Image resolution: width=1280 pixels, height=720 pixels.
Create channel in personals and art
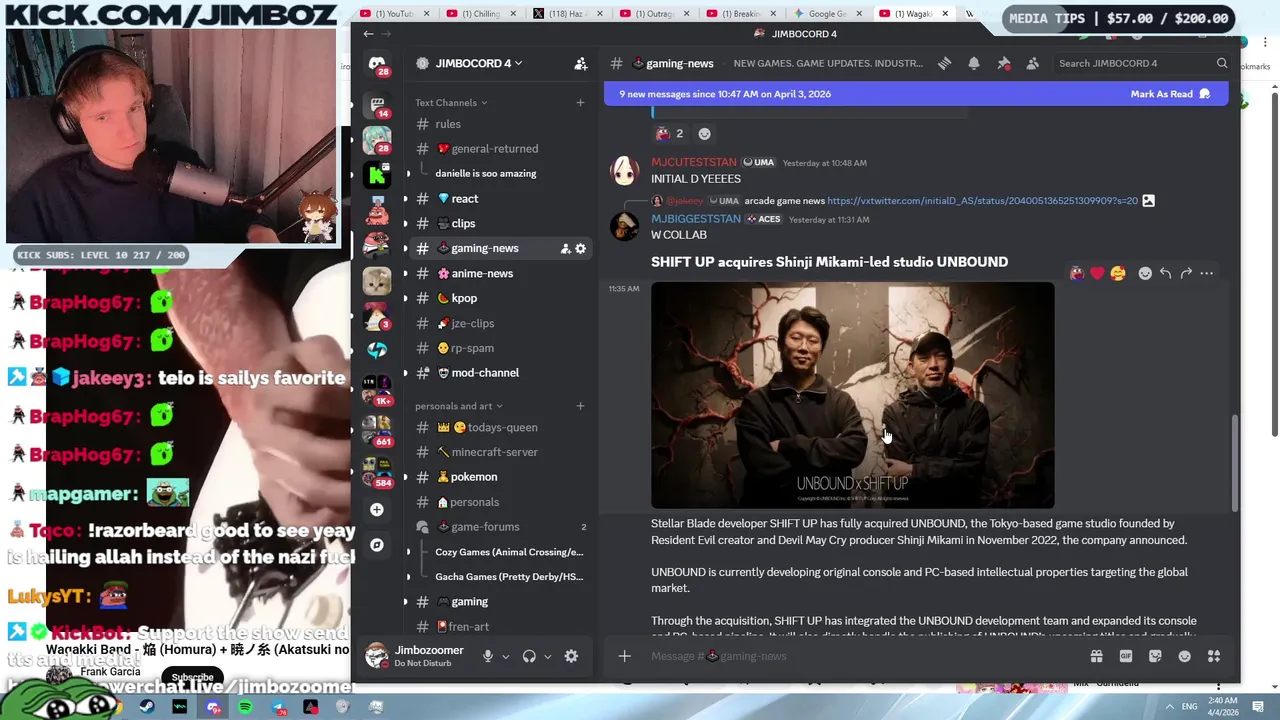pos(580,406)
